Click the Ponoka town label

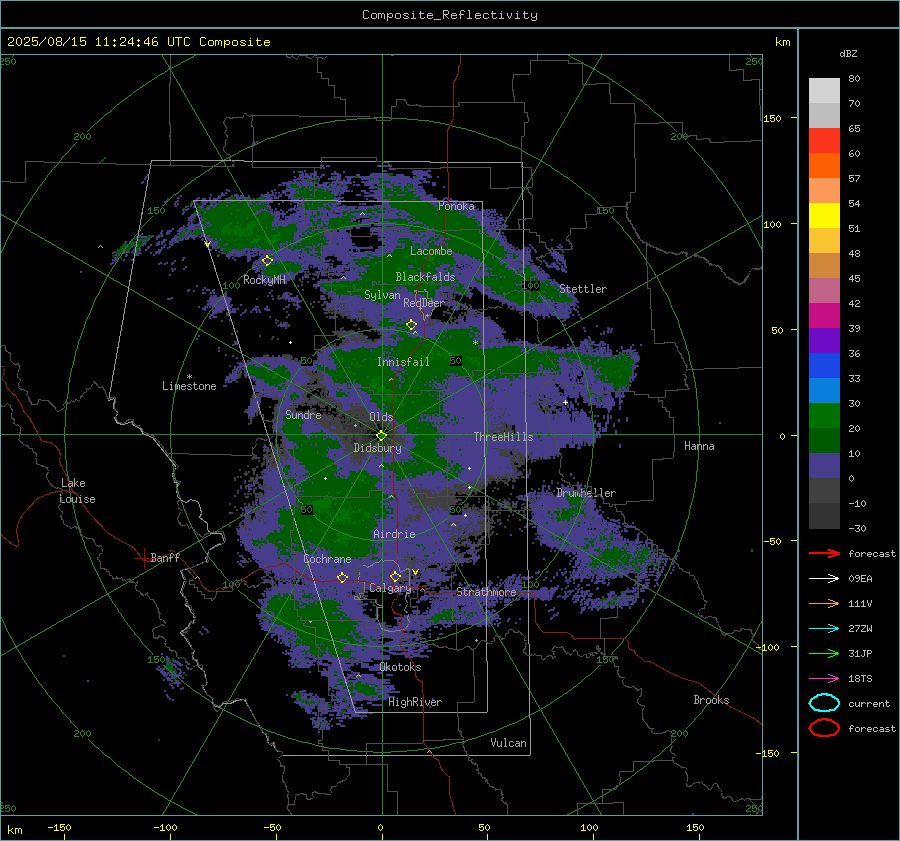pos(456,206)
